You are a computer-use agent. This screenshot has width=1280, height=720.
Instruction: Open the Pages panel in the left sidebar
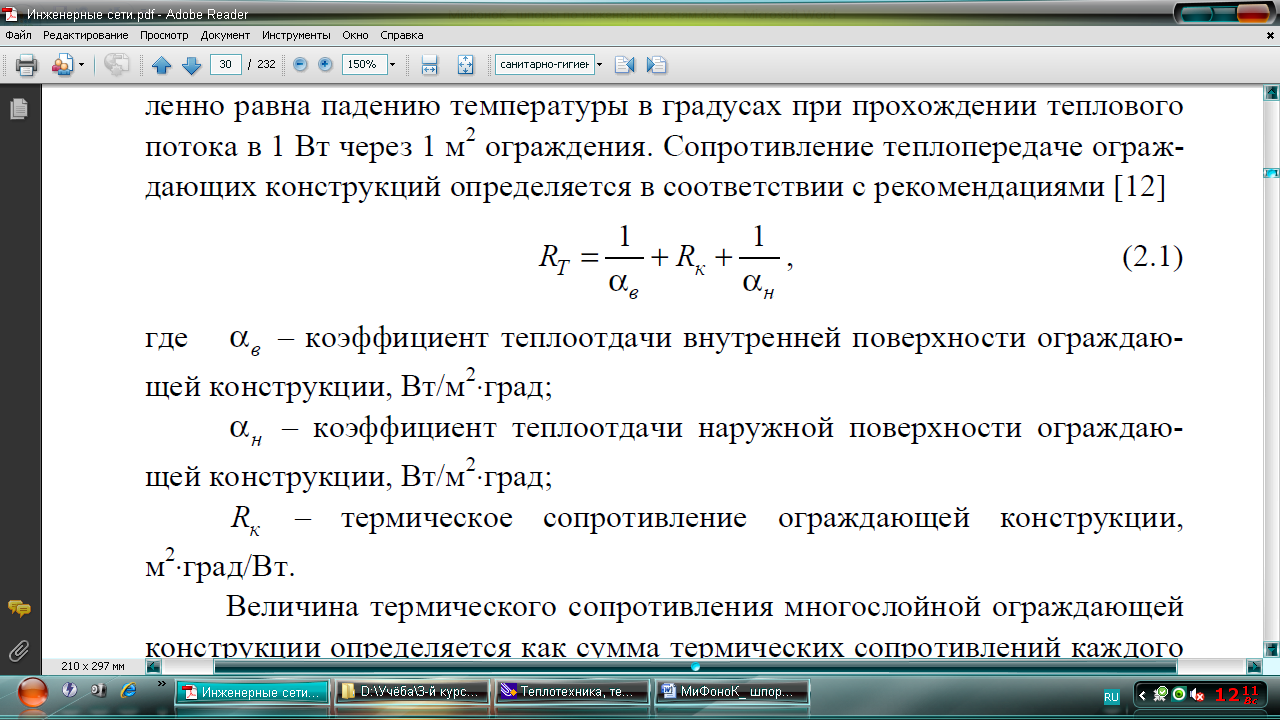click(18, 110)
